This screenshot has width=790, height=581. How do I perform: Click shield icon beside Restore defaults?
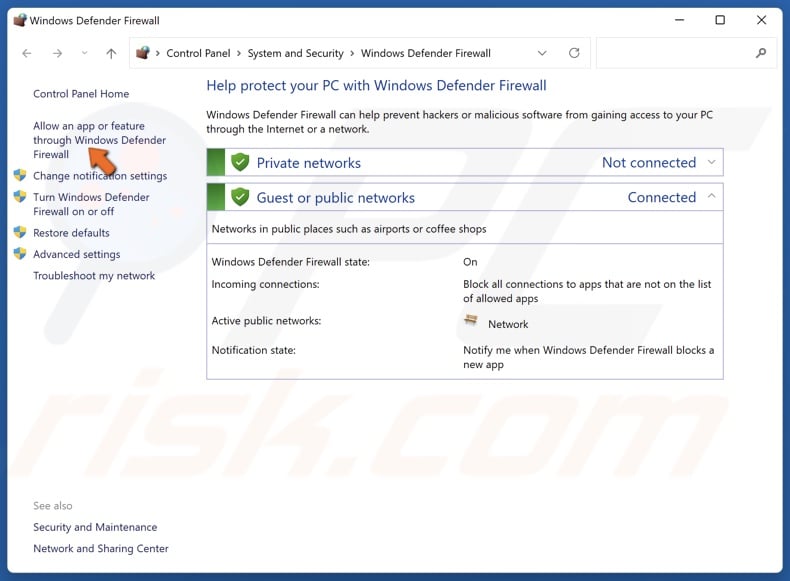(20, 232)
